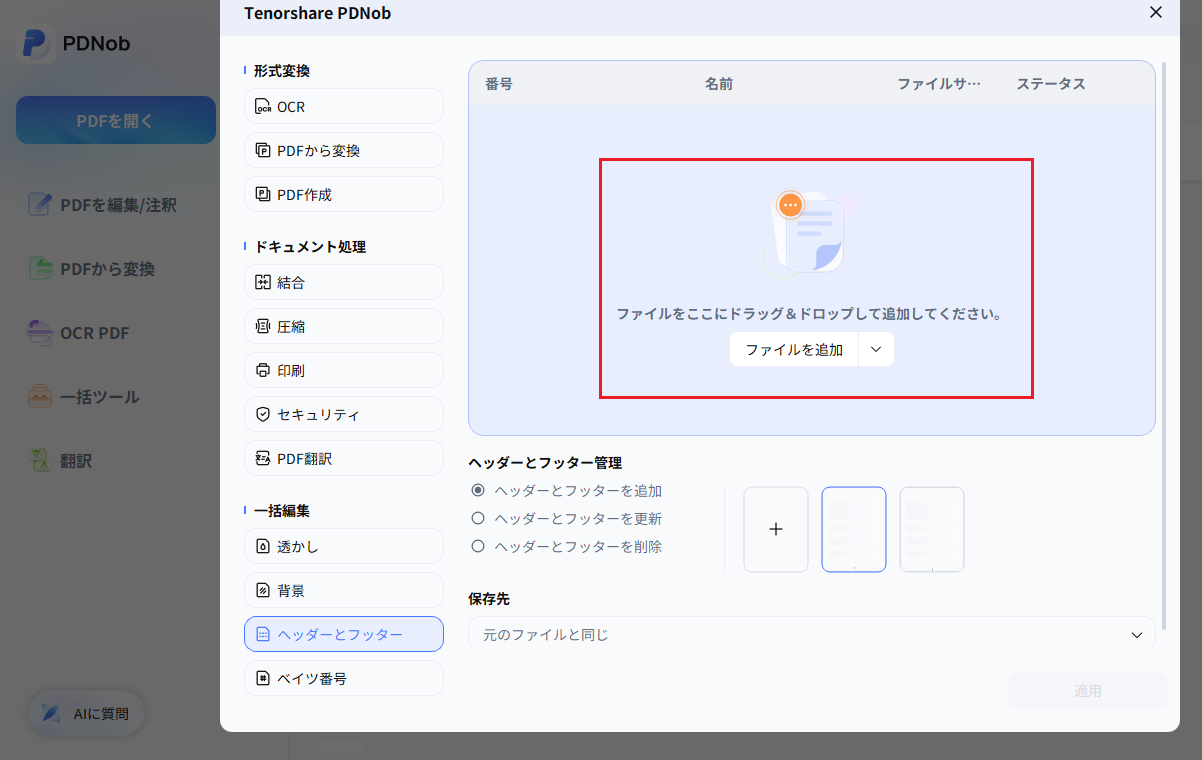
Task: Select the 圧縮 menu item
Action: (344, 327)
